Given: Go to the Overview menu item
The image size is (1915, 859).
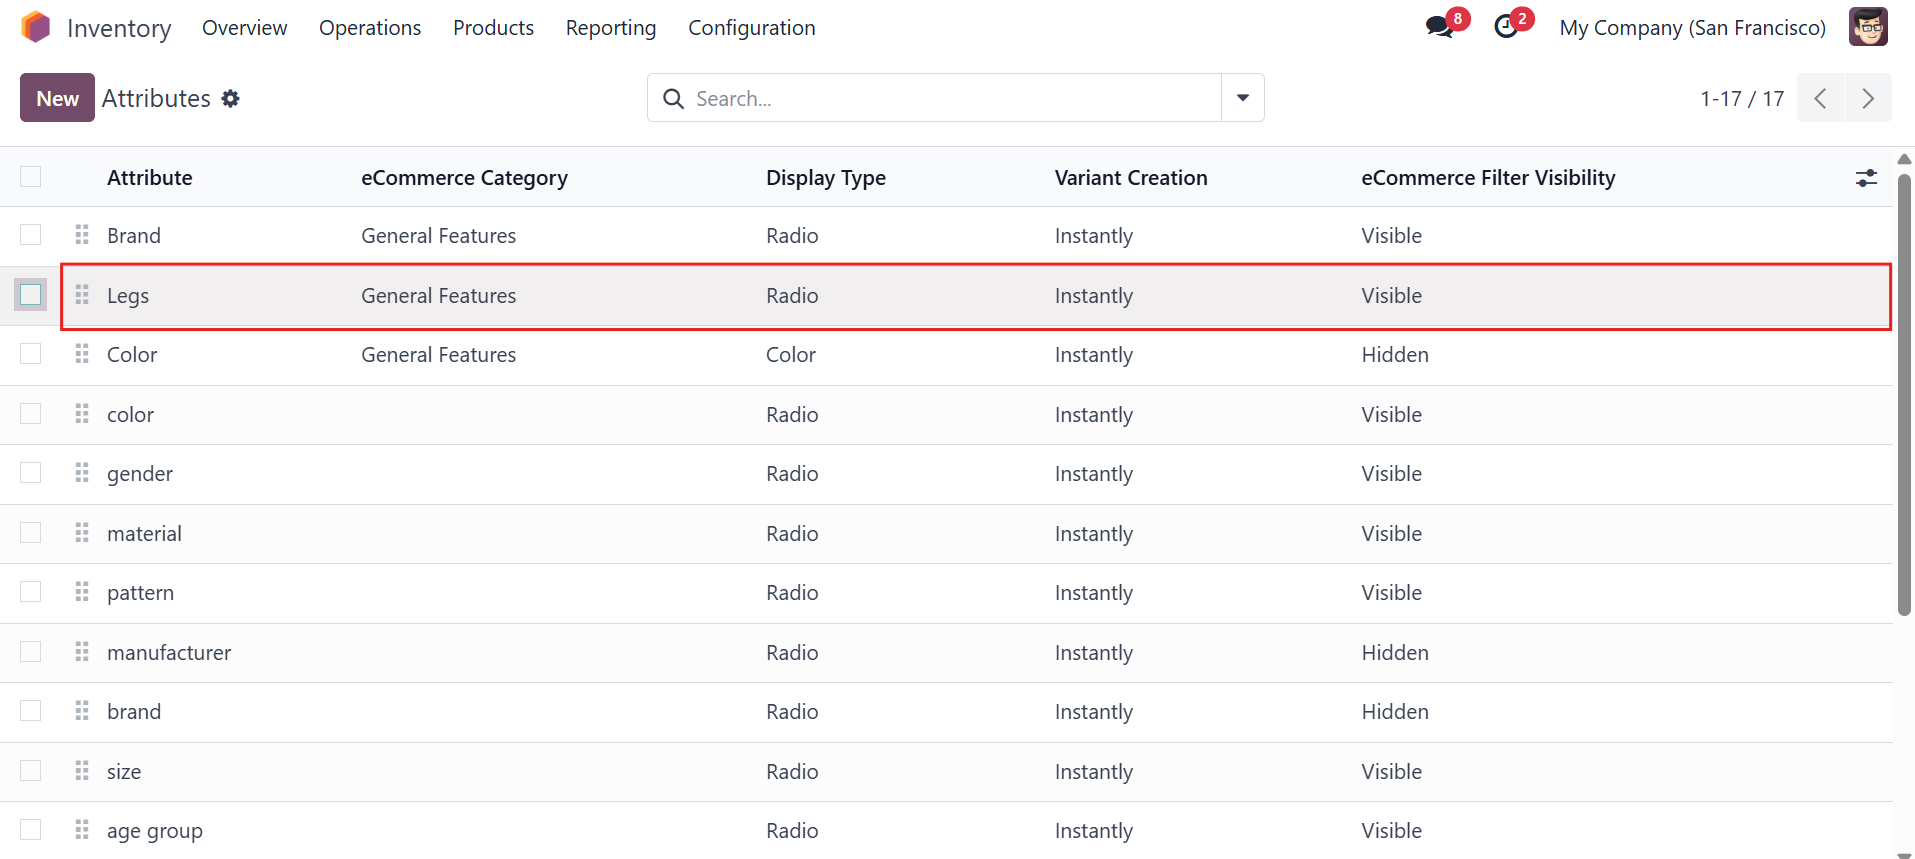Looking at the screenshot, I should [244, 28].
